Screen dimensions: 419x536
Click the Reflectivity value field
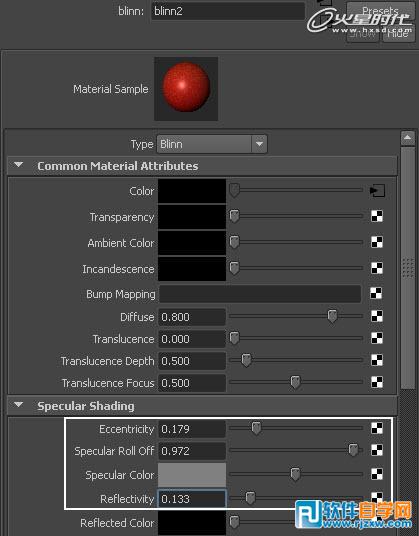[x=192, y=499]
